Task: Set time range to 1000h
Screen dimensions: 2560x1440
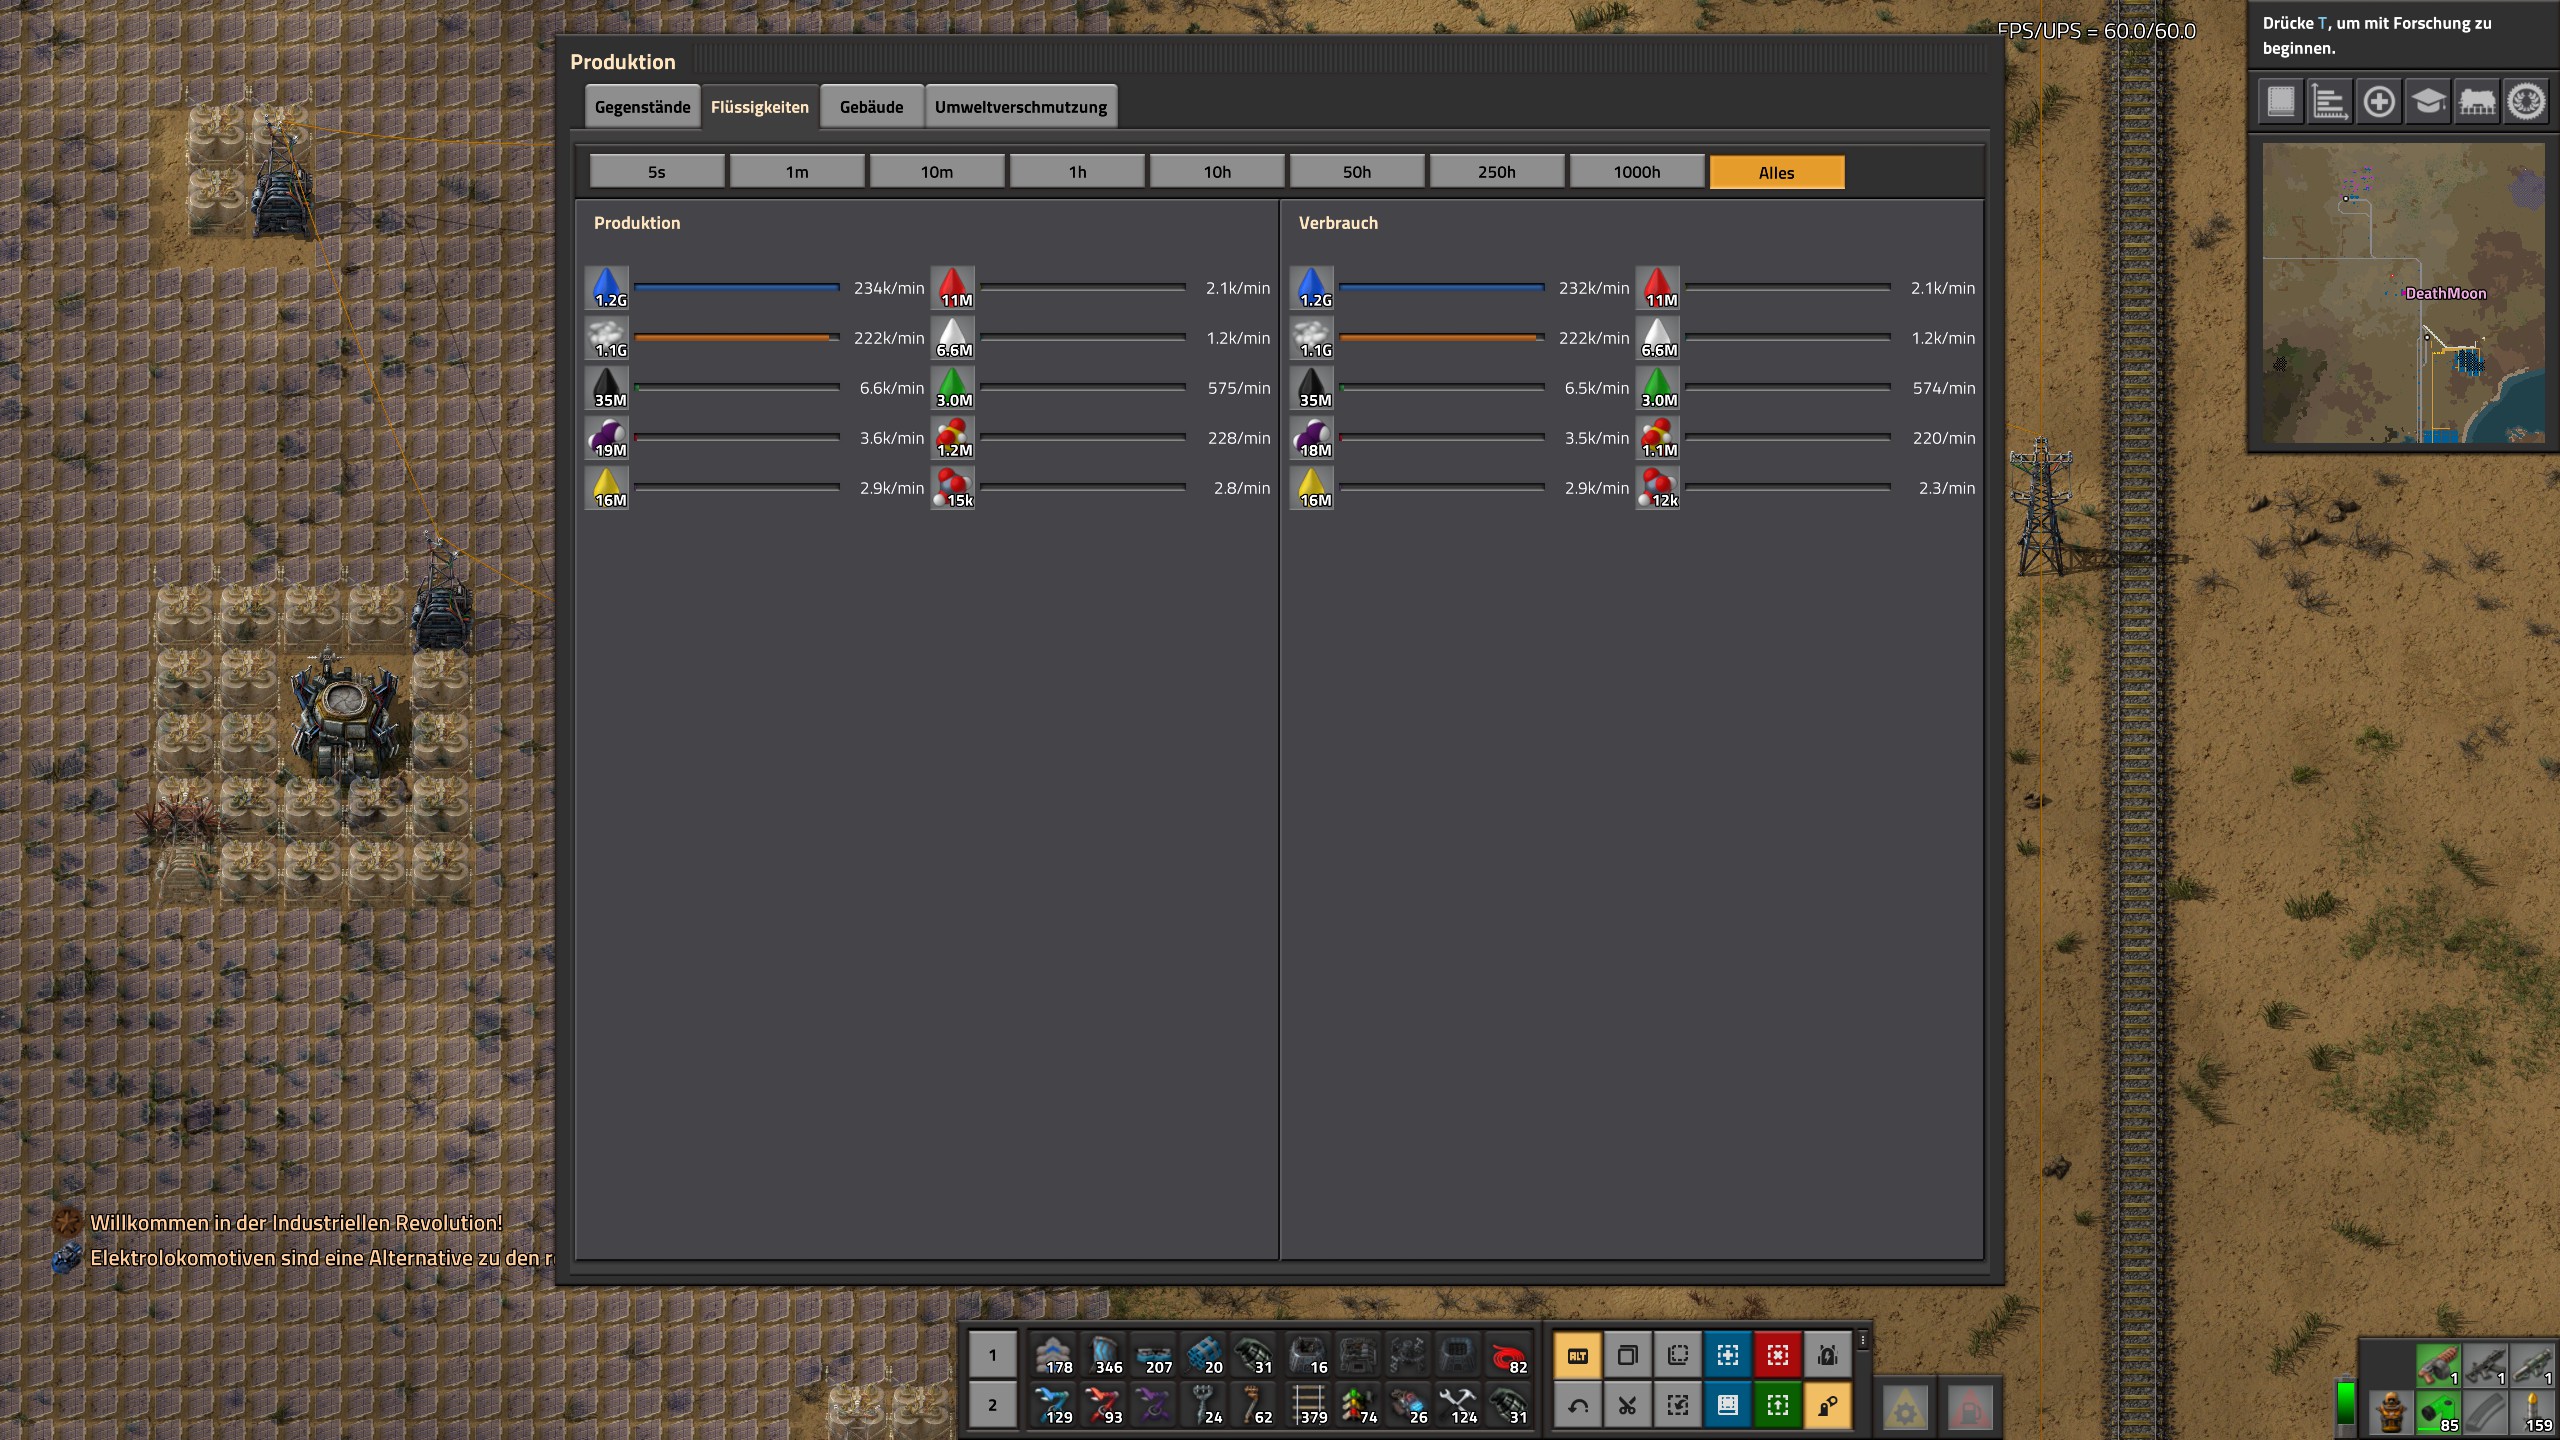Action: tap(1637, 172)
